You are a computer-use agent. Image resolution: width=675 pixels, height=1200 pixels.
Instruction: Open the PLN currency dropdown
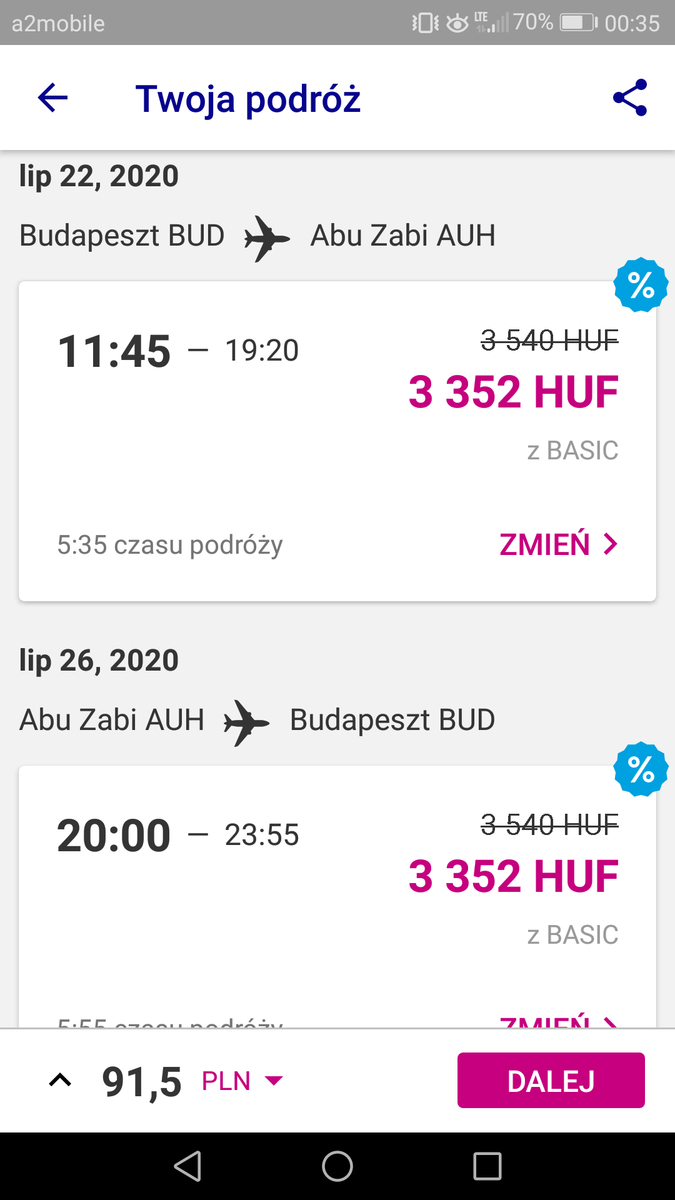coord(243,1080)
